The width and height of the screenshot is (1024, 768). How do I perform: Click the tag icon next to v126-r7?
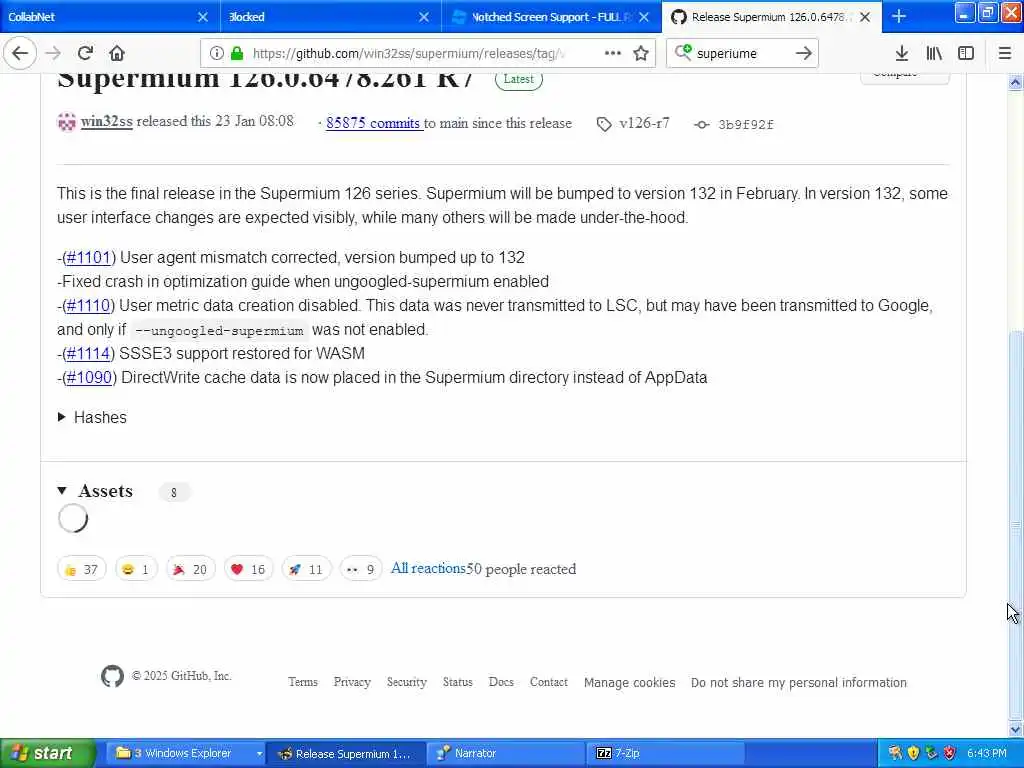coord(604,124)
